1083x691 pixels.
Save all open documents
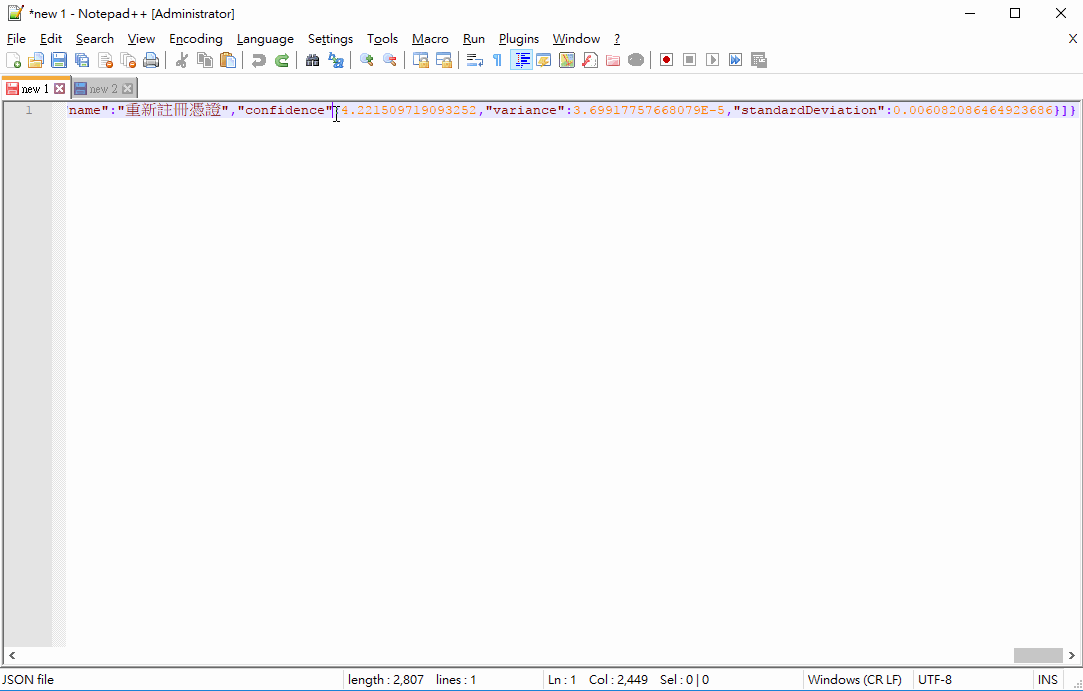click(81, 59)
